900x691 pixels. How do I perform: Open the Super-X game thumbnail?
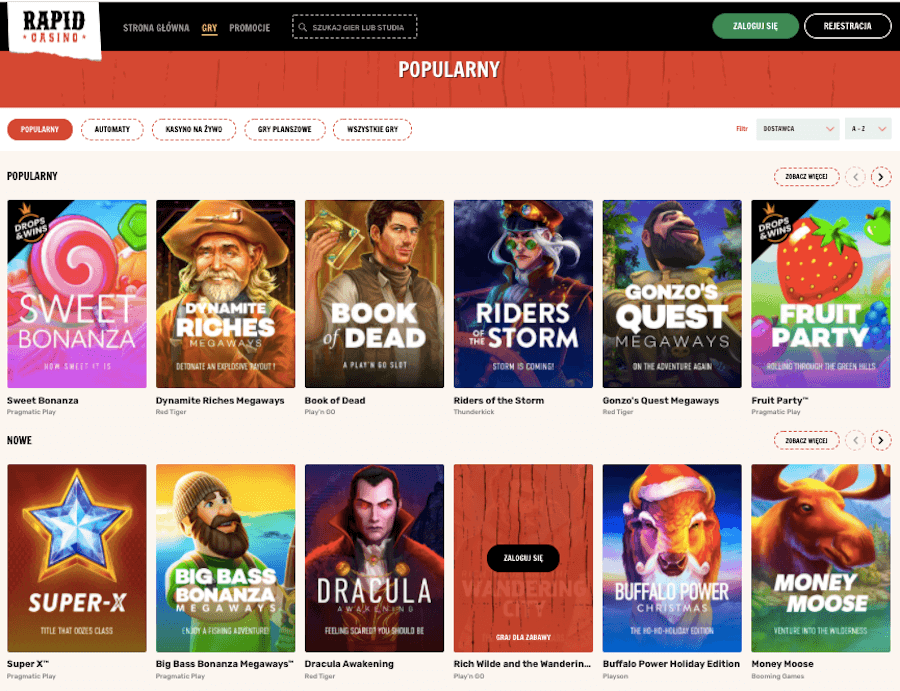[77, 558]
